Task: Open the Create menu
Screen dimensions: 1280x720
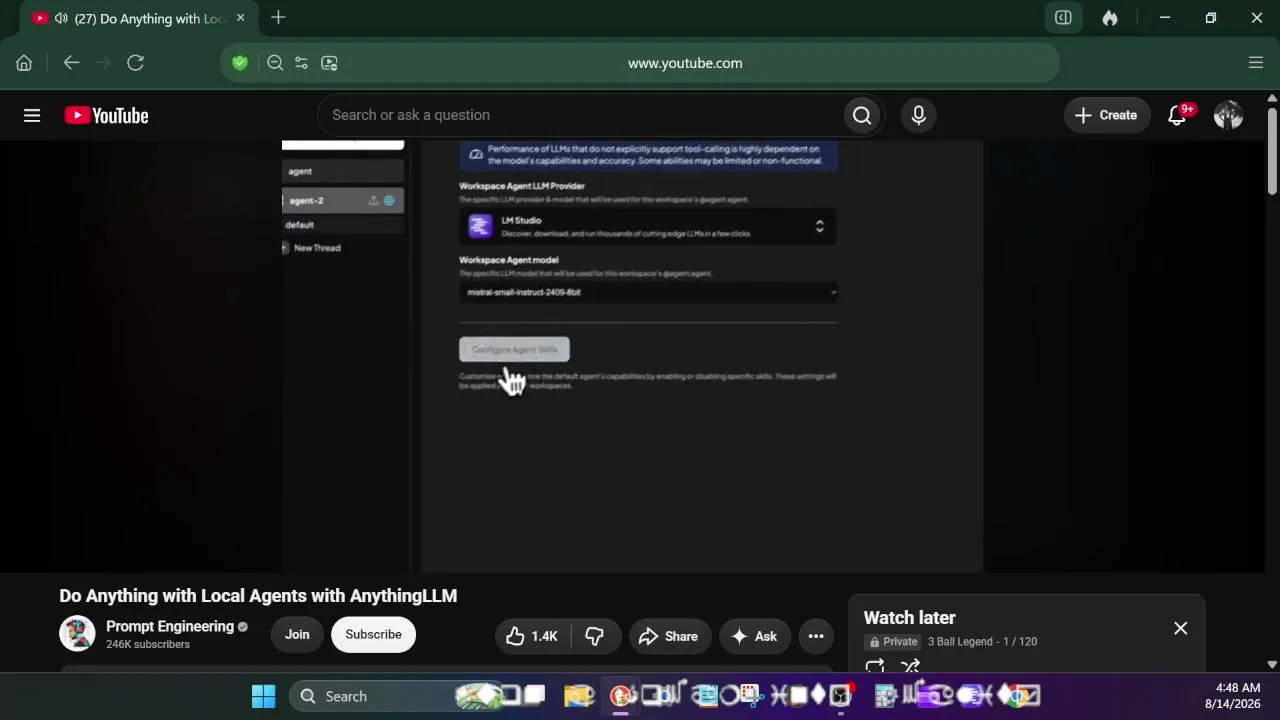Action: [x=1106, y=115]
